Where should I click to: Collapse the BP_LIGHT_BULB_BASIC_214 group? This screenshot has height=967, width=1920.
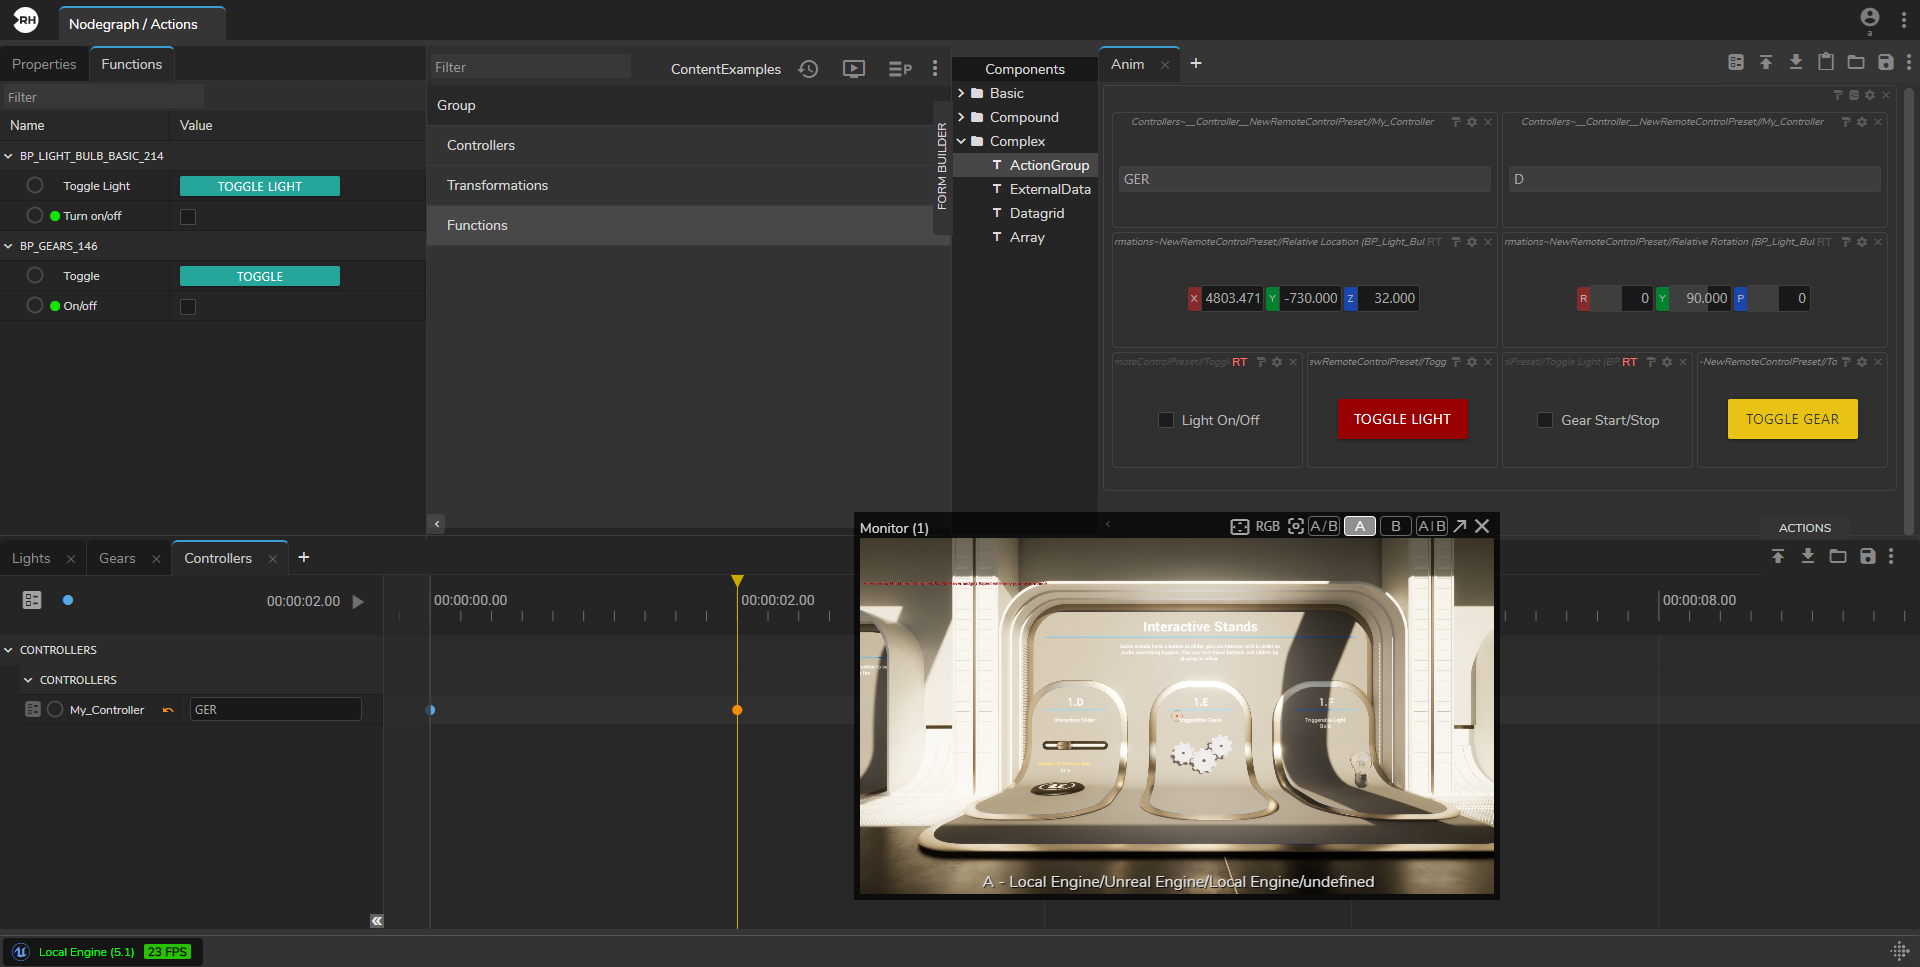click(x=9, y=156)
